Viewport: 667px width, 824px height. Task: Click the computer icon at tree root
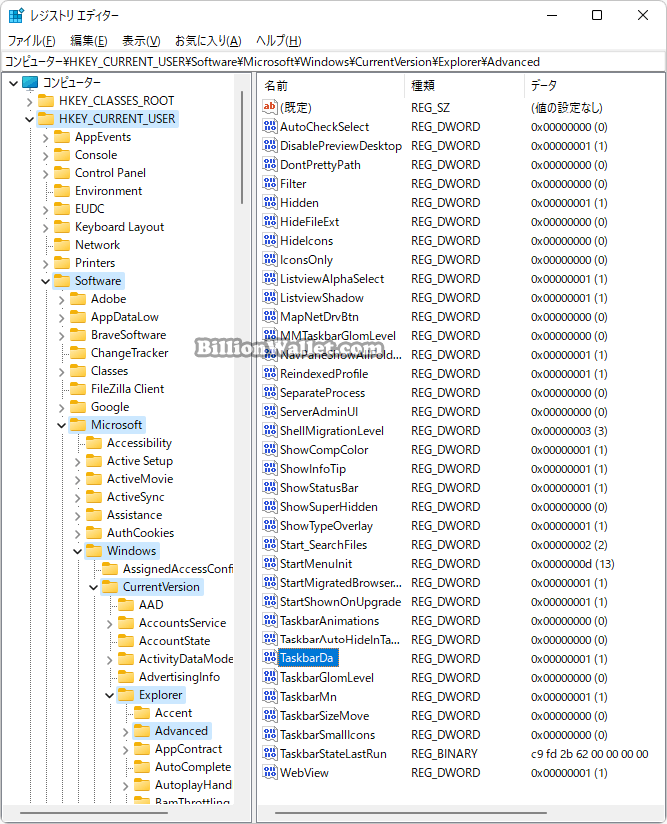(x=30, y=83)
